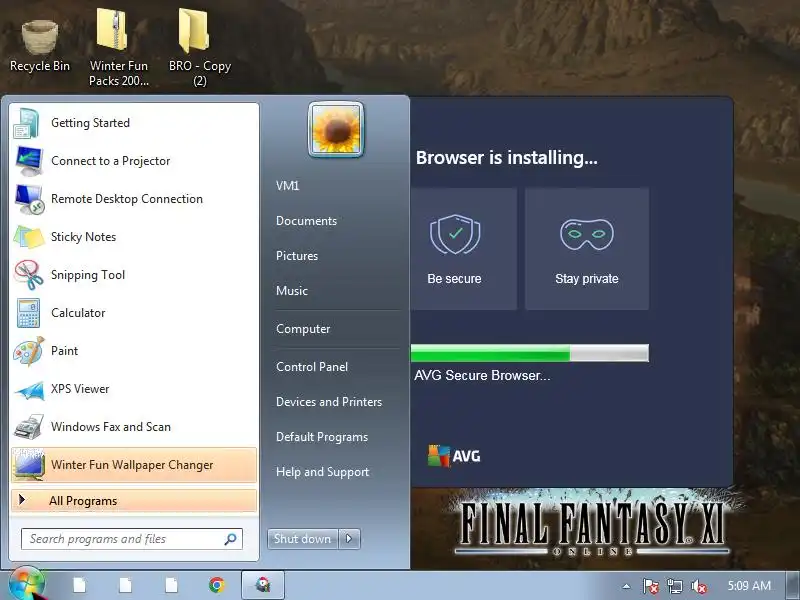Viewport: 800px width, 600px height.
Task: Click the third blank document taskbar icon
Action: [x=171, y=585]
